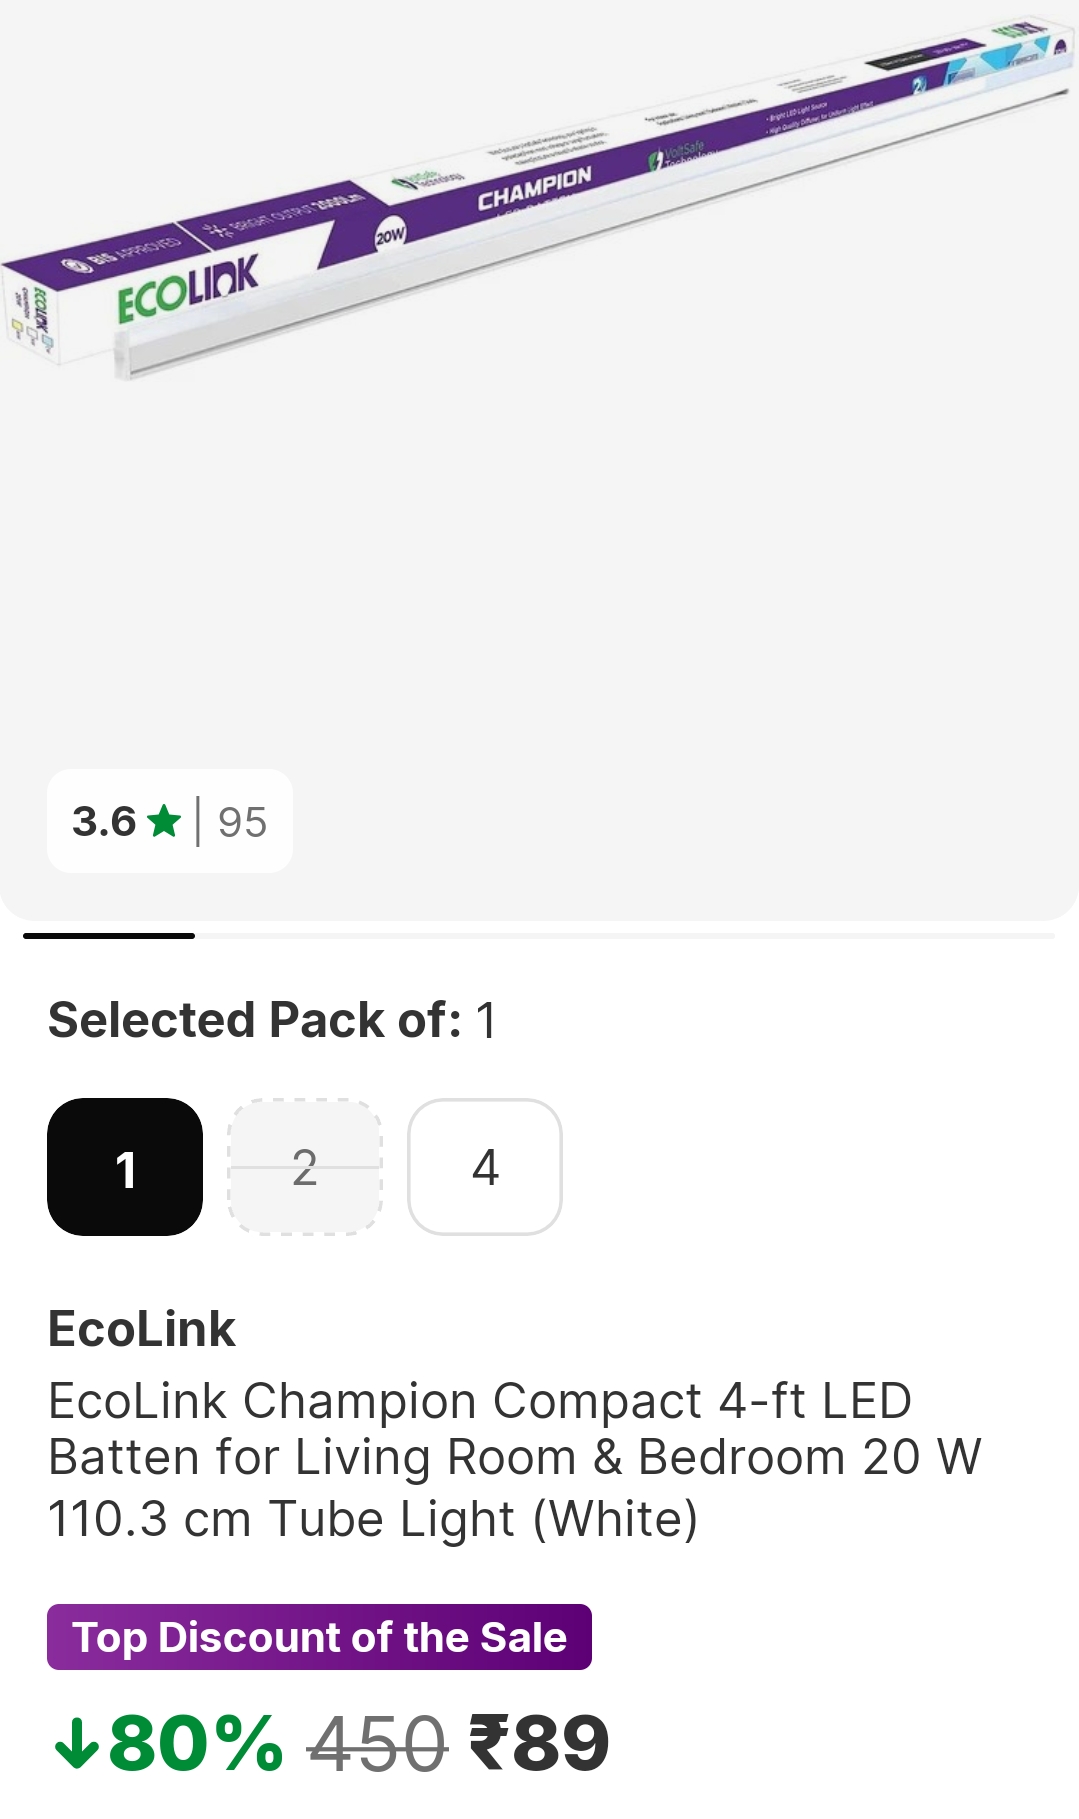Open the EcoLink brand name link
This screenshot has height=1819, width=1079.
click(x=142, y=1329)
